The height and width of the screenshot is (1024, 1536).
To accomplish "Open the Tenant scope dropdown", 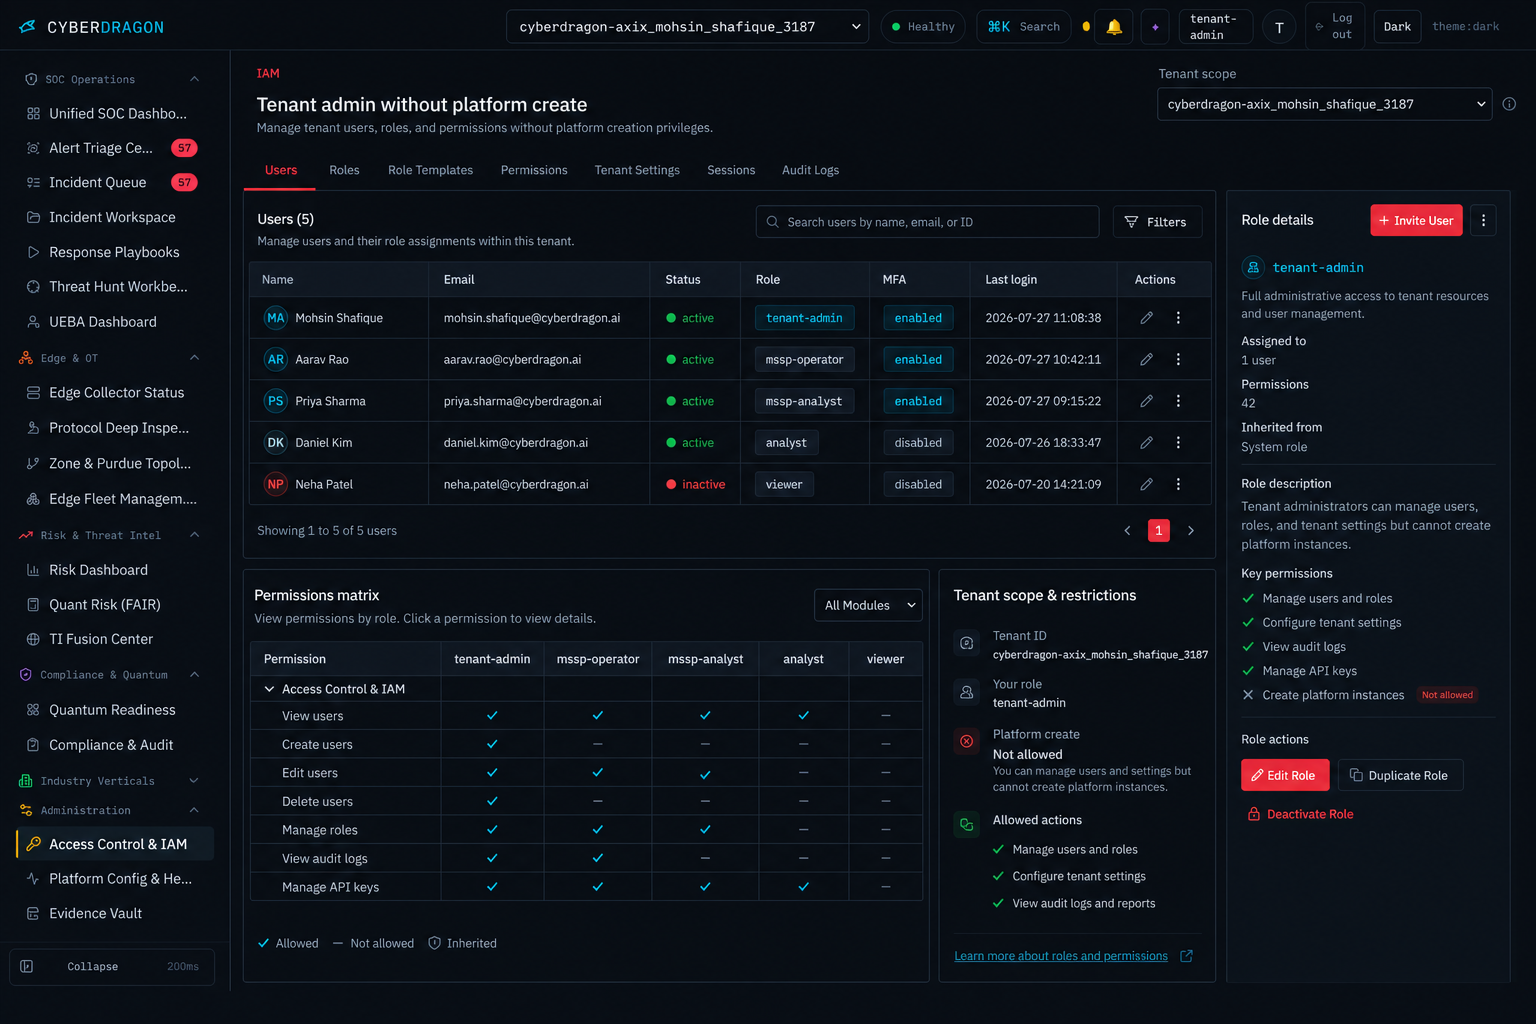I will pos(1324,104).
